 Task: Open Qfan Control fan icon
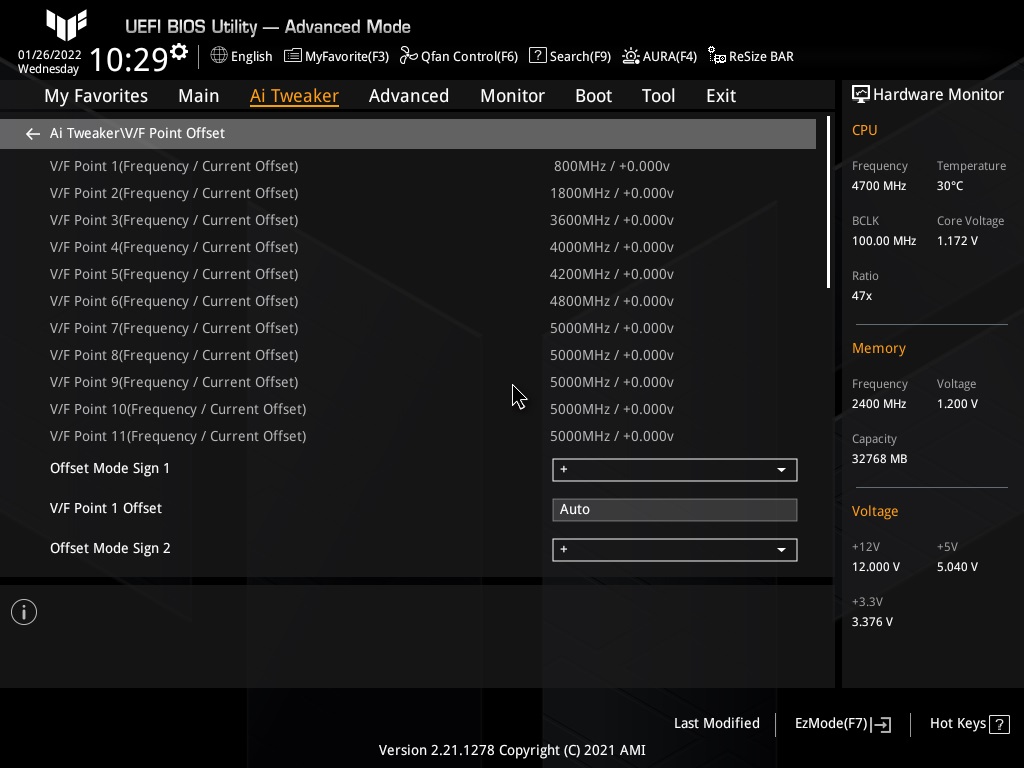point(409,56)
